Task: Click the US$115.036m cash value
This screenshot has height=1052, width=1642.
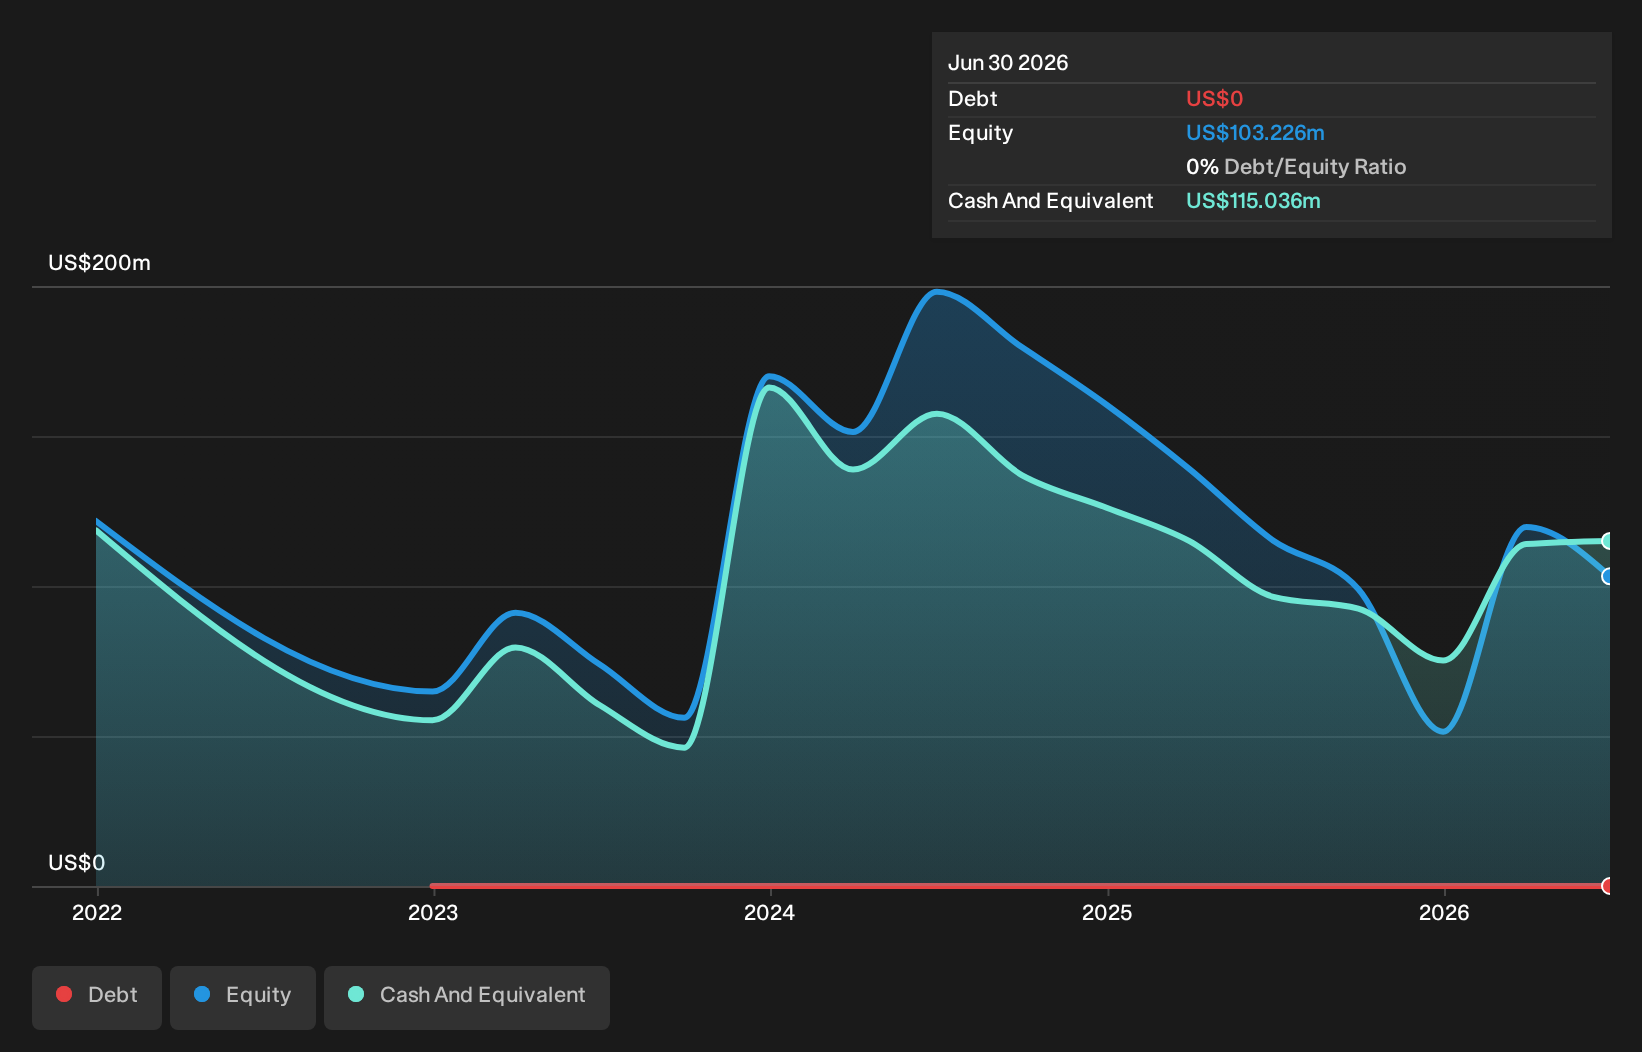Action: (x=1253, y=201)
